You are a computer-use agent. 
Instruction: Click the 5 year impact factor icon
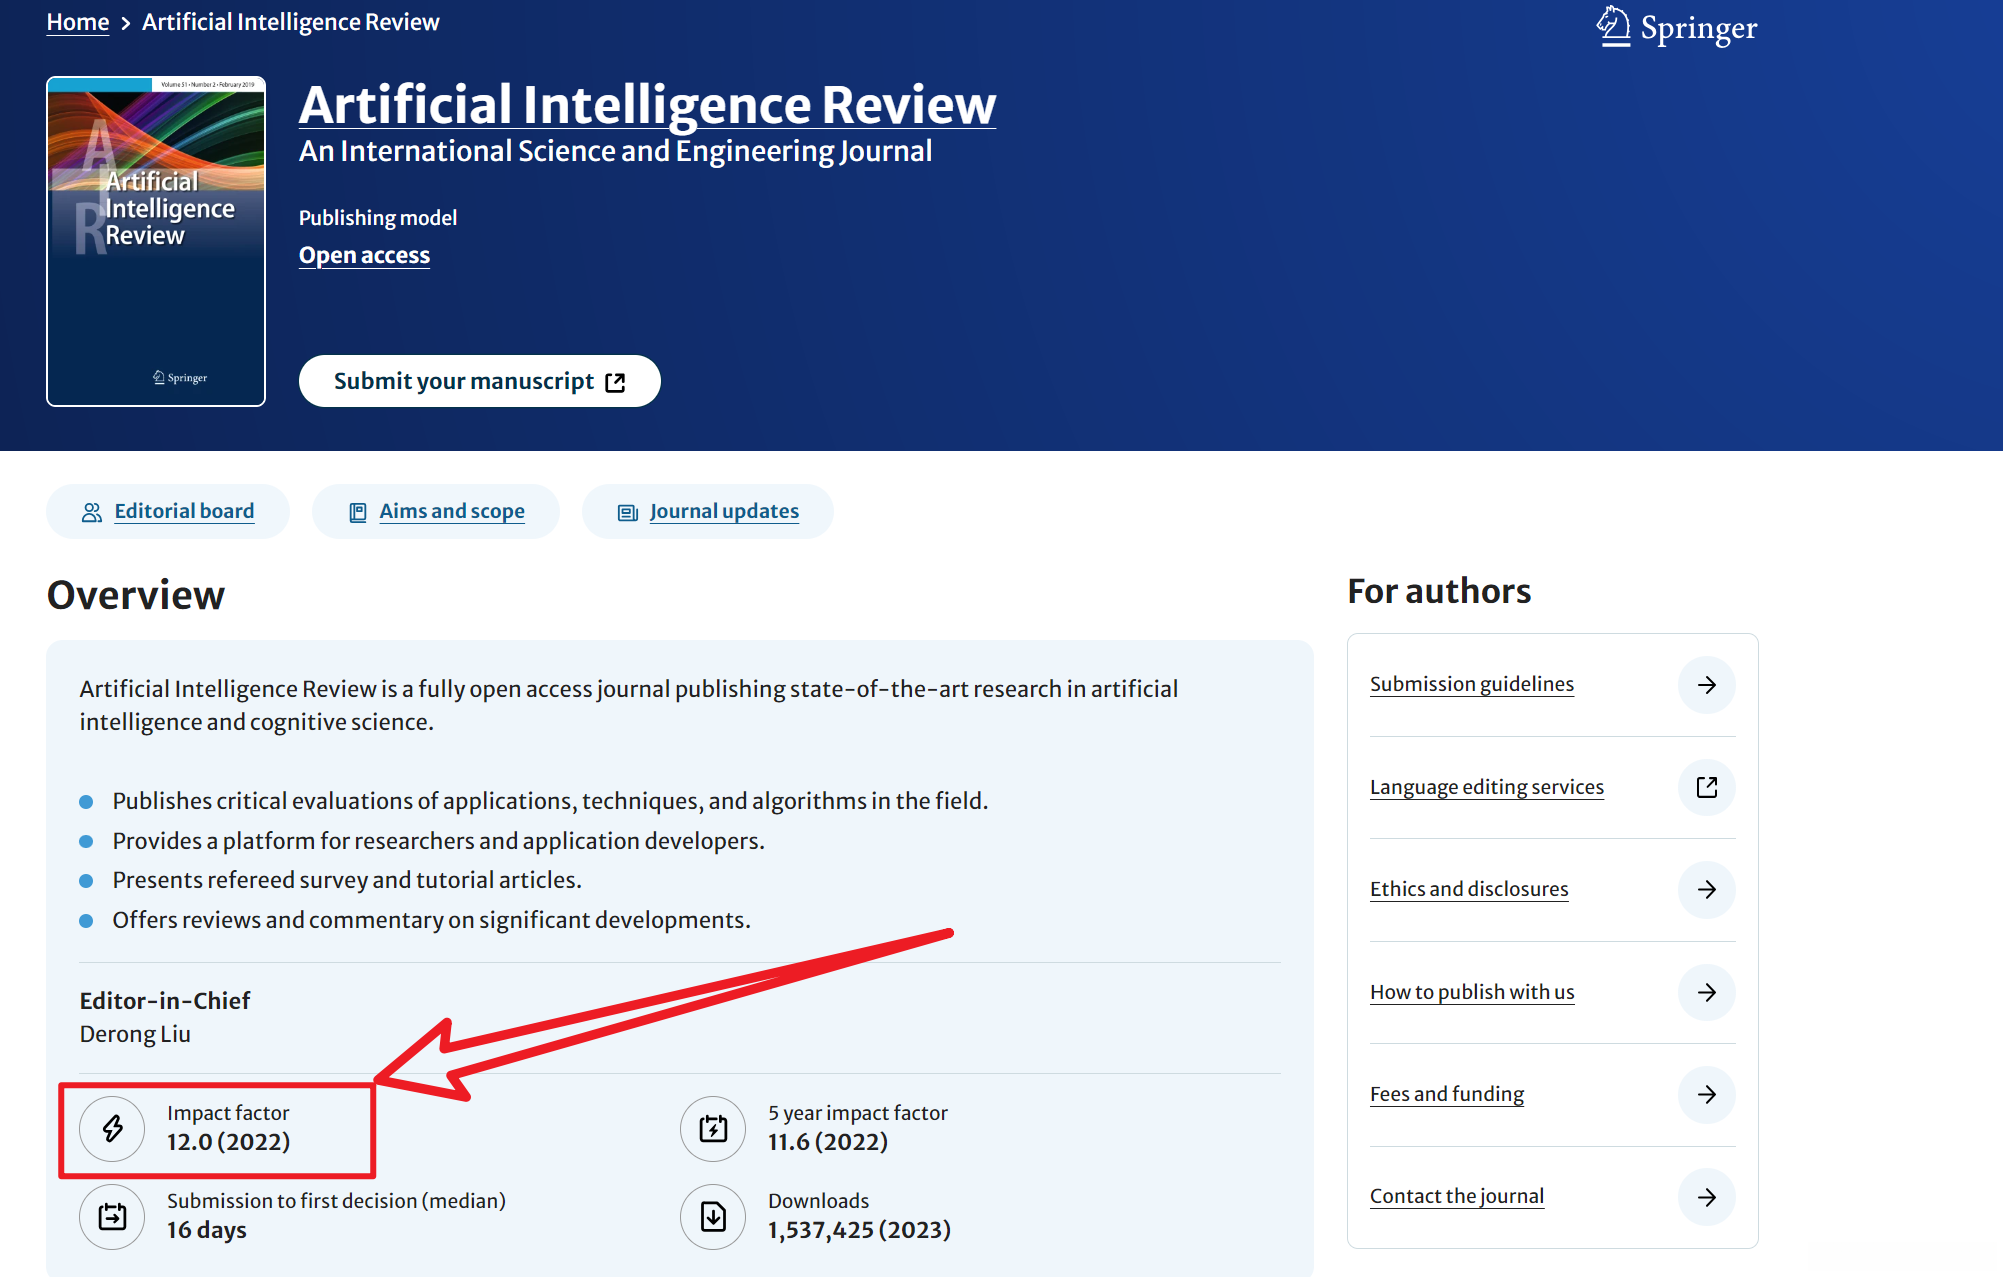pyautogui.click(x=713, y=1129)
